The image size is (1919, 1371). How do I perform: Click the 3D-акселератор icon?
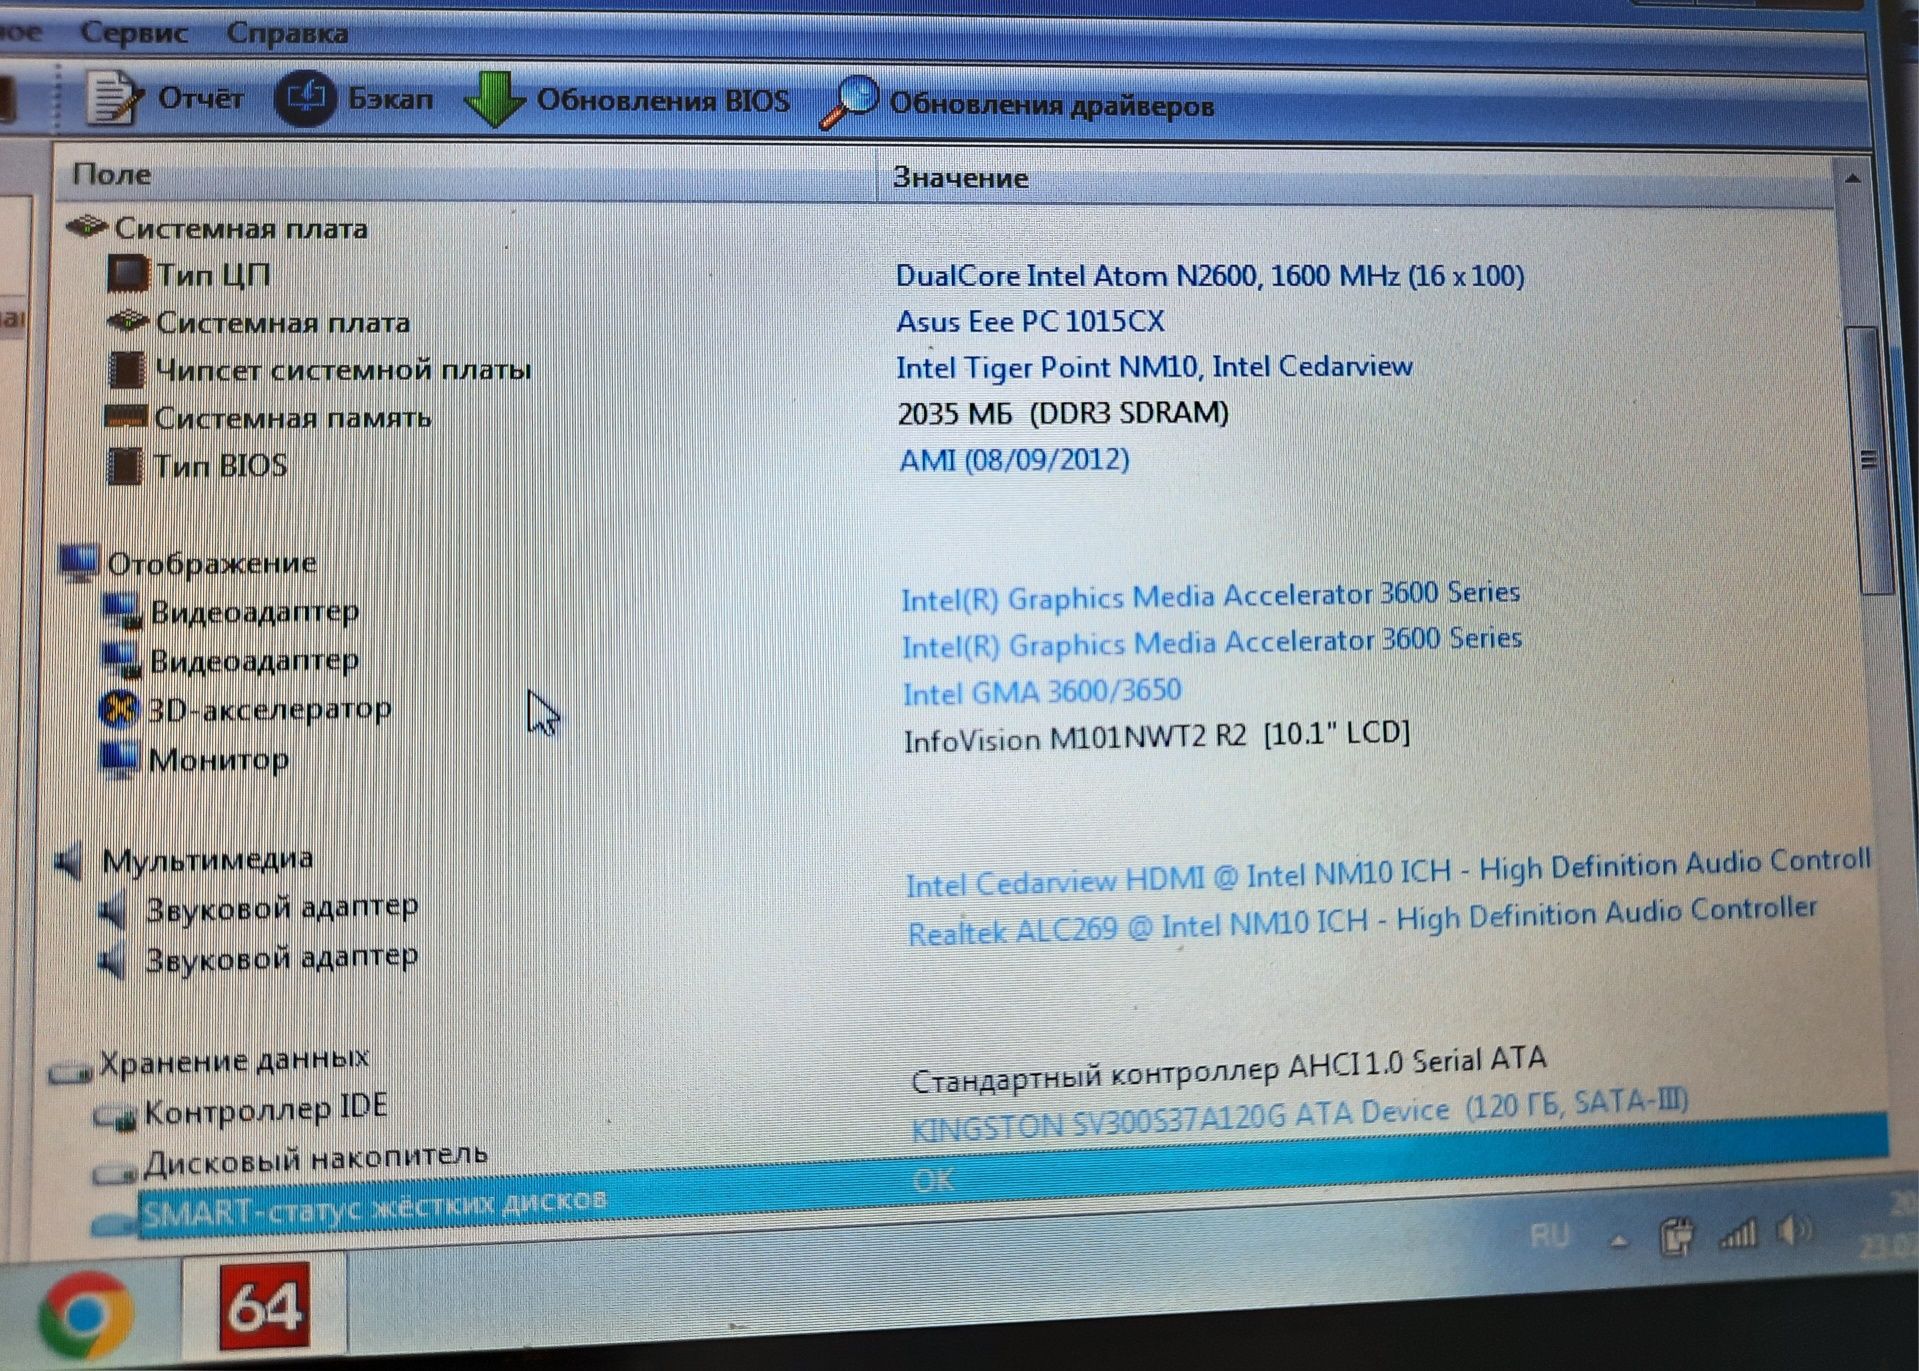coord(119,709)
